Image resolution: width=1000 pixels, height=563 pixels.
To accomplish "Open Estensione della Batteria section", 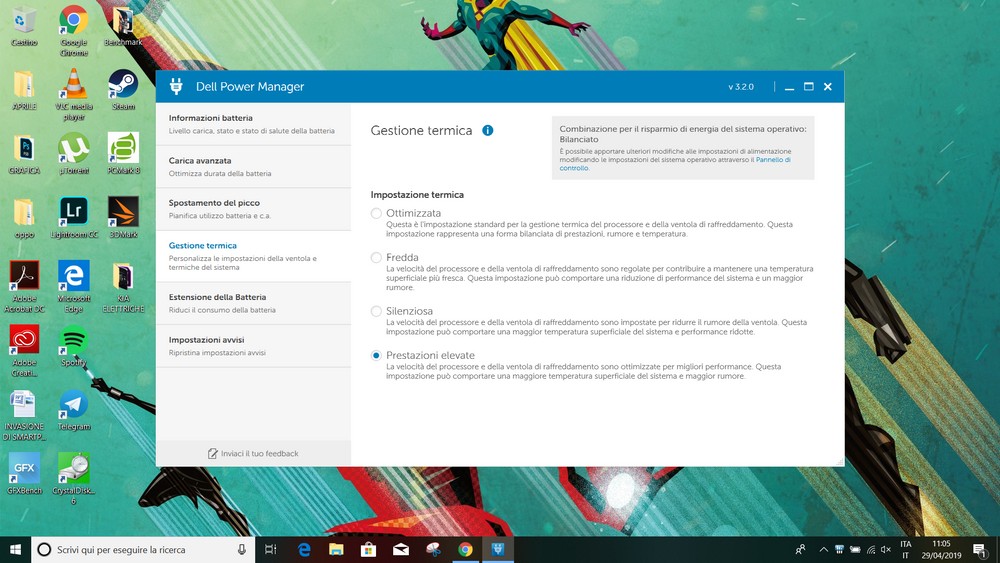I will [x=253, y=303].
